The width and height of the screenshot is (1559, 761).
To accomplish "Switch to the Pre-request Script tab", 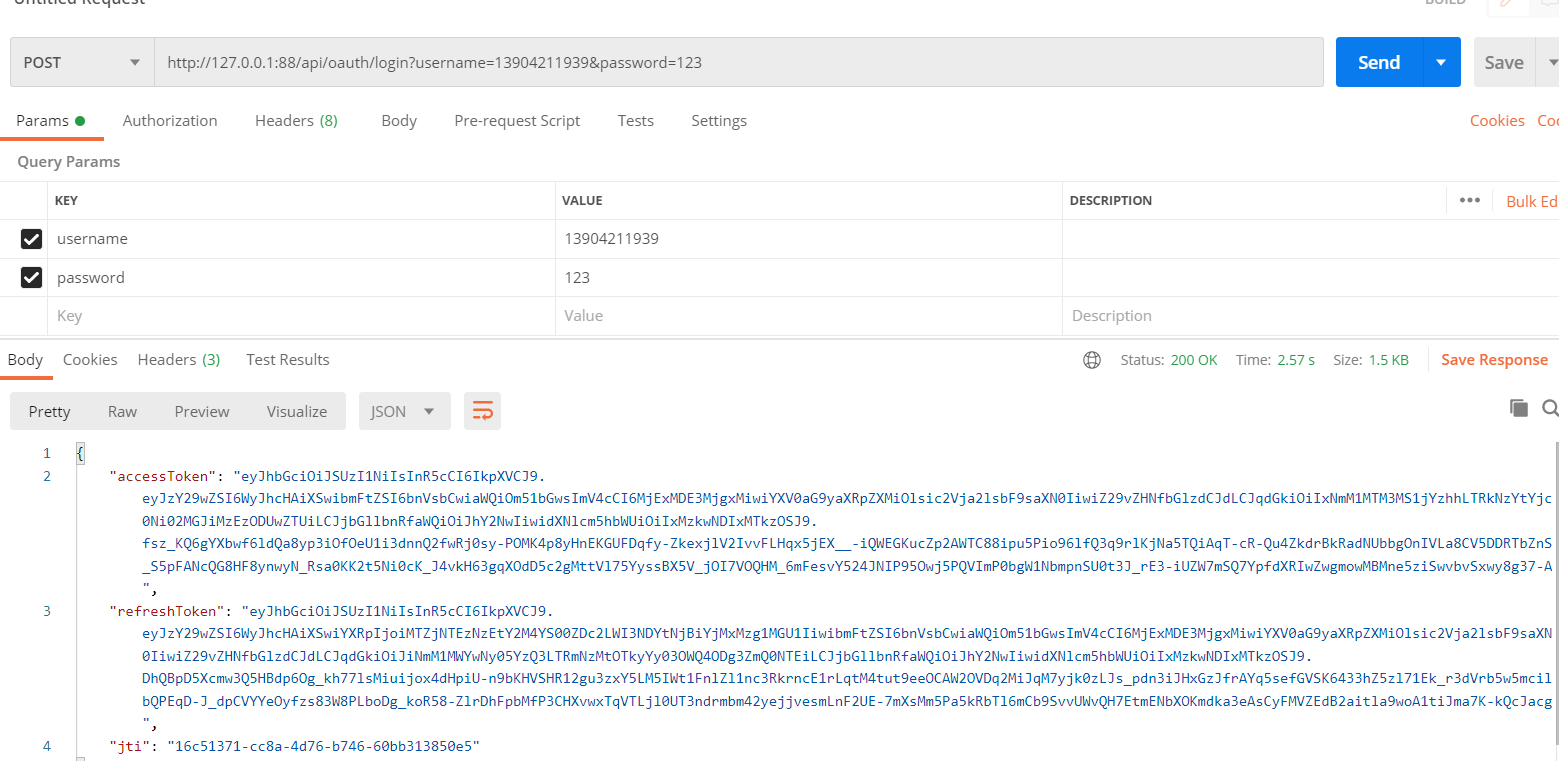I will [x=517, y=120].
